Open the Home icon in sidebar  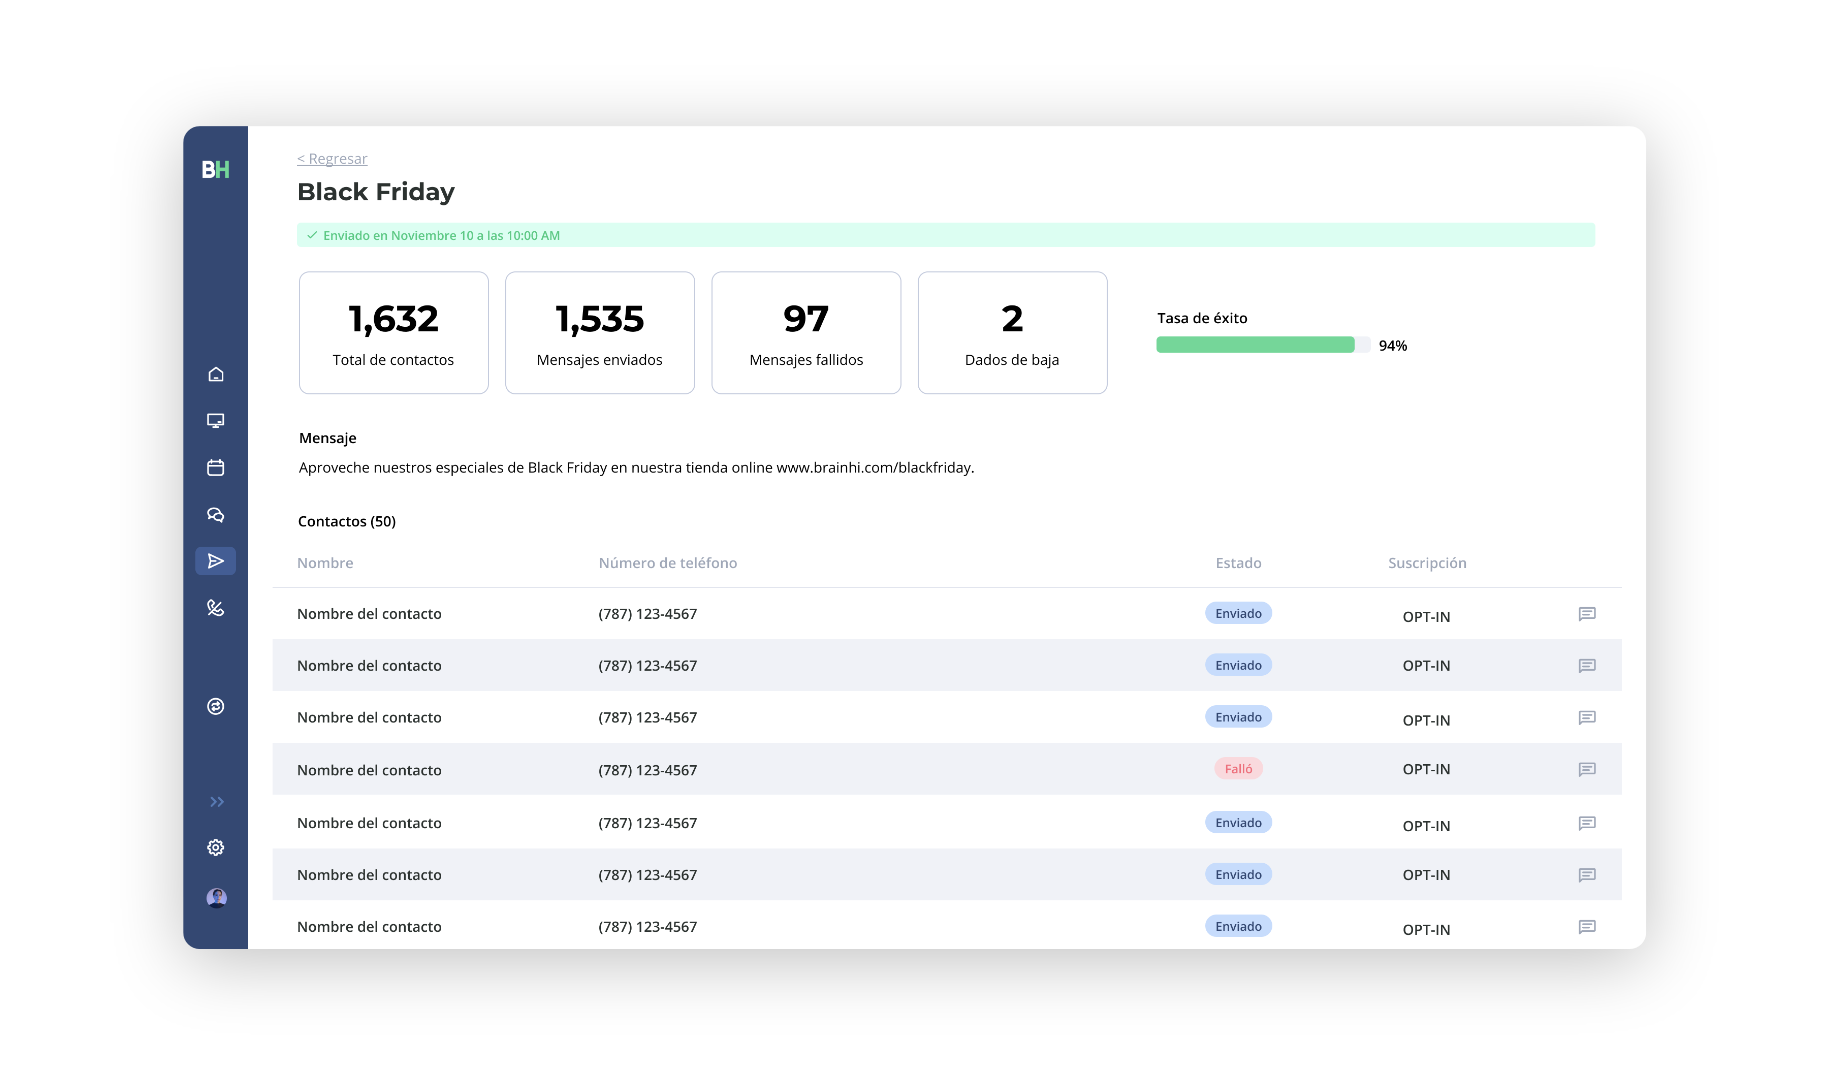(x=215, y=374)
